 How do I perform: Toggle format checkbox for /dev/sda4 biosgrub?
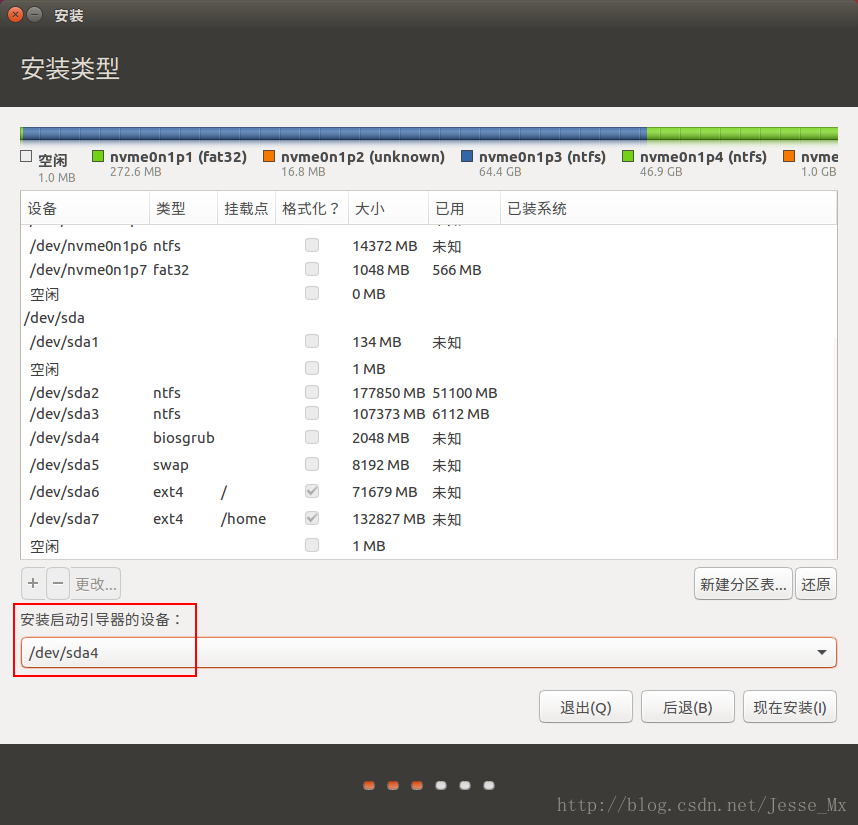312,438
